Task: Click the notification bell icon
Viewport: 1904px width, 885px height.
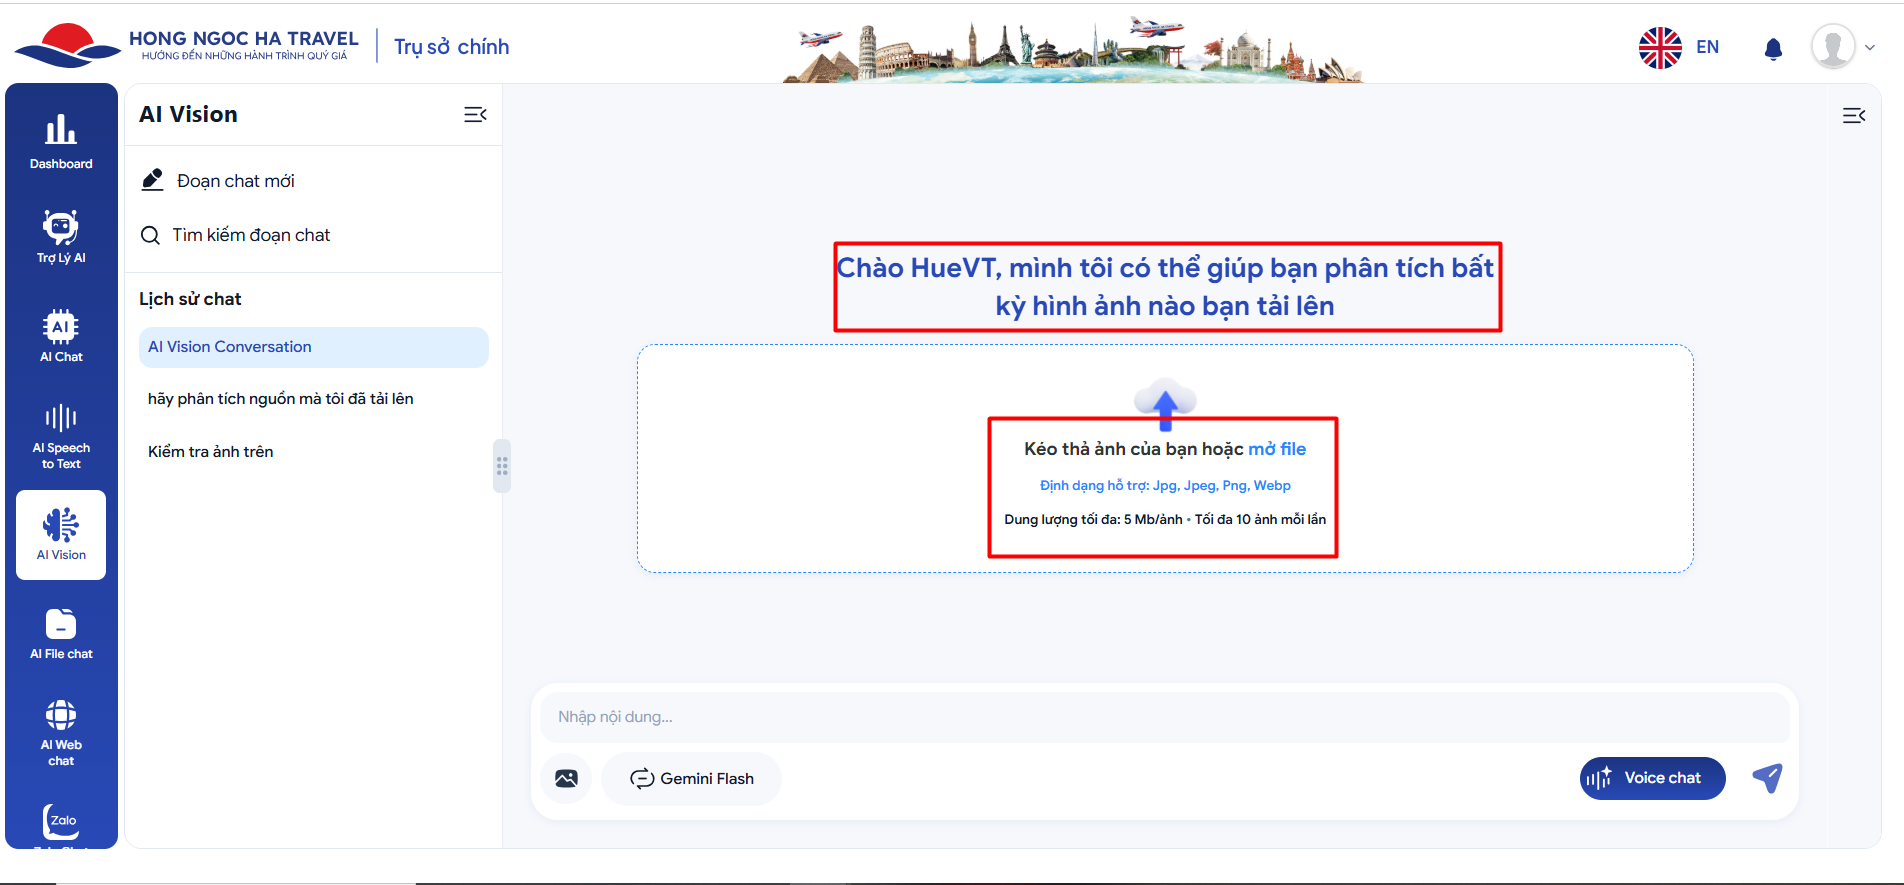Action: click(1773, 48)
